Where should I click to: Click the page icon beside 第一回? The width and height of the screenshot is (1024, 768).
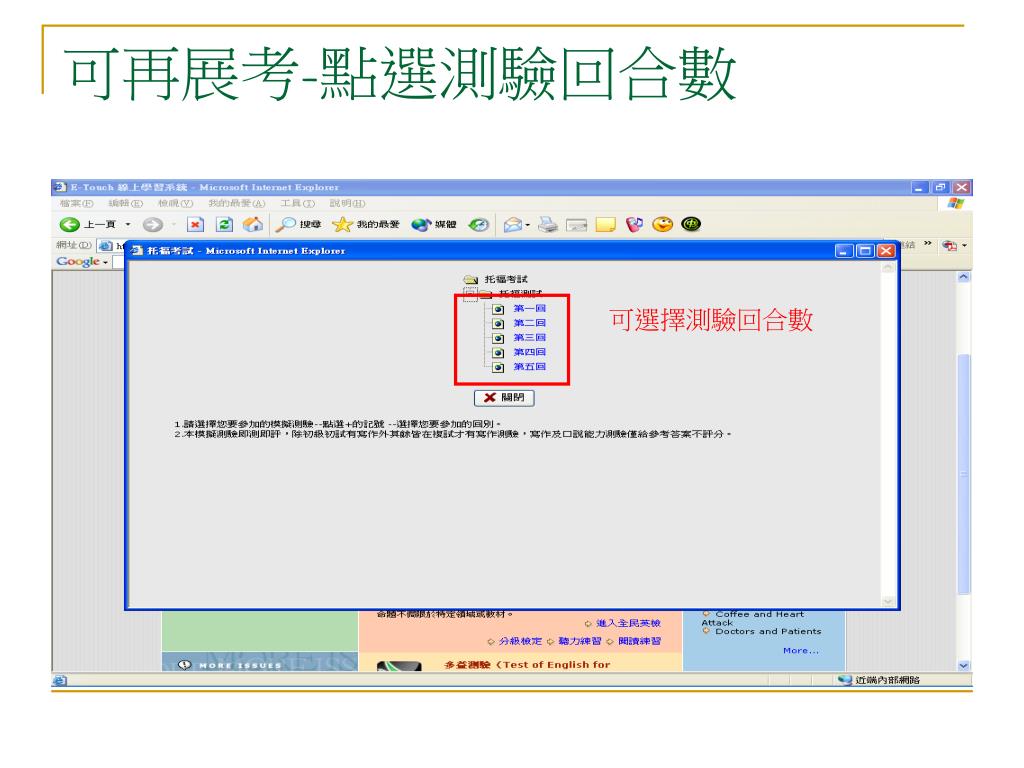pos(498,309)
